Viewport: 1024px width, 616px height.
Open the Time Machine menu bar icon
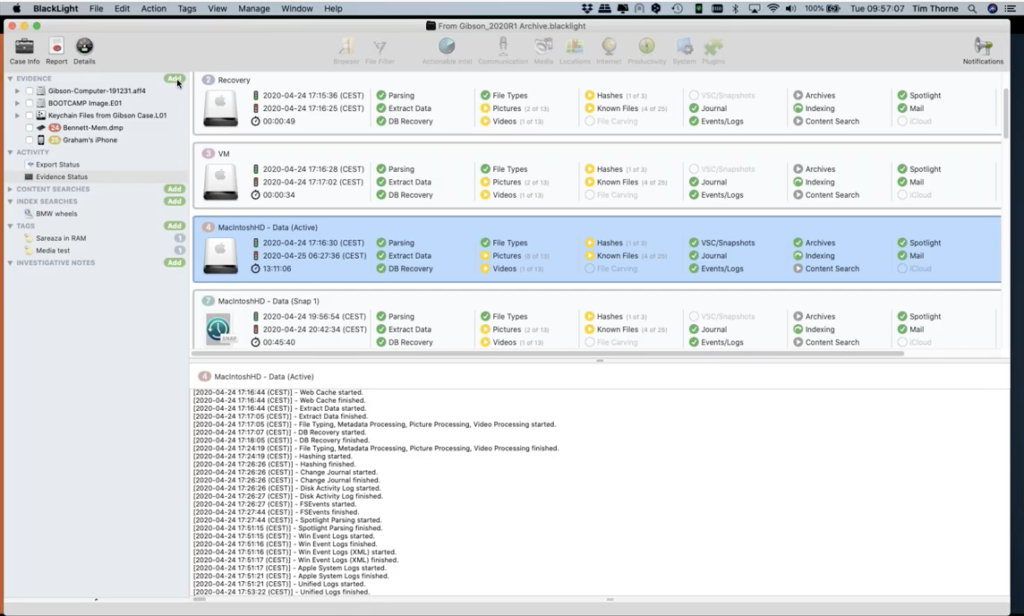677,8
